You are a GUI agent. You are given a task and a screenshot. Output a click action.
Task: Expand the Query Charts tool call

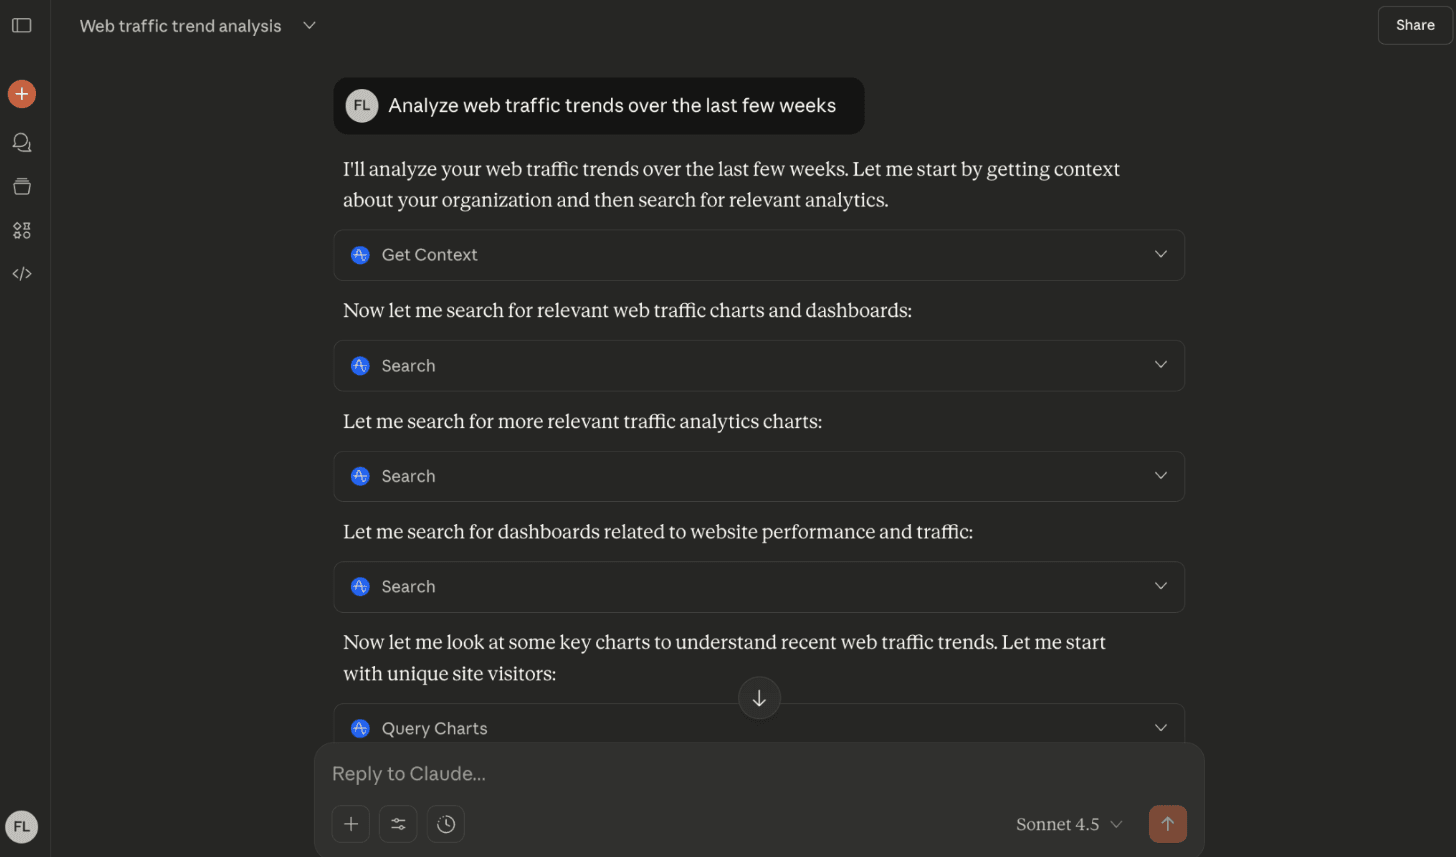758,727
